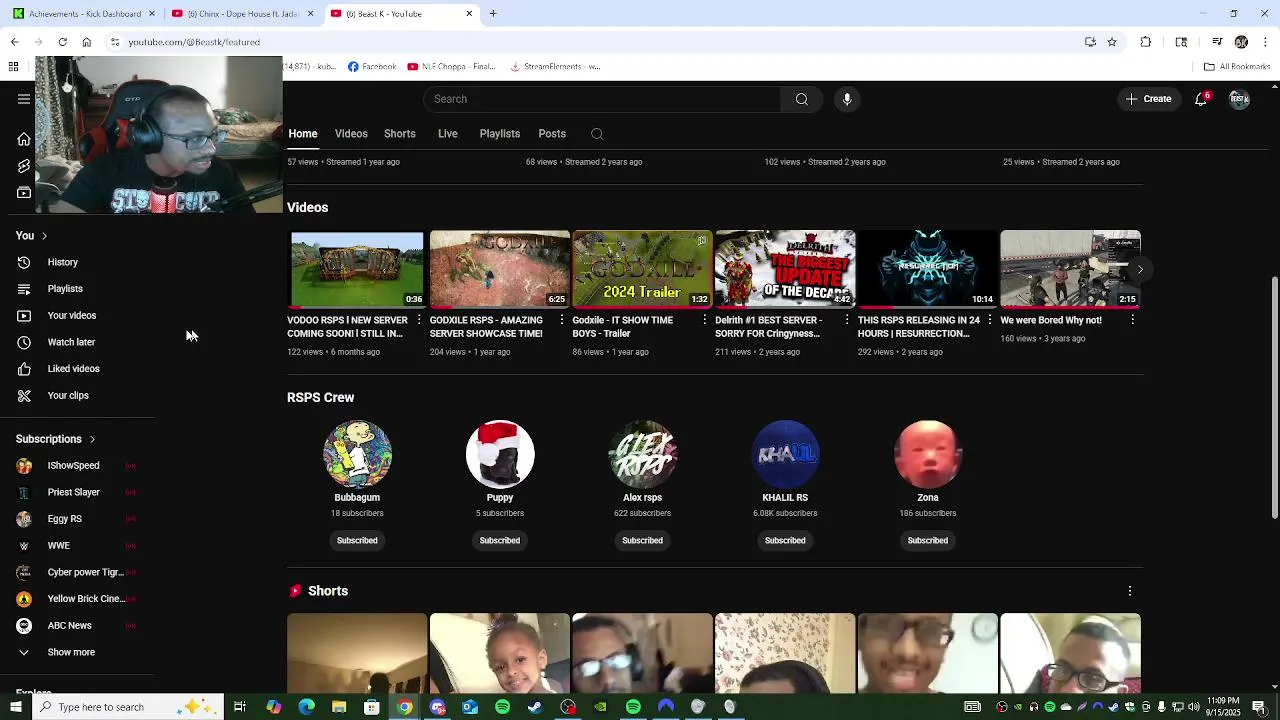Open the Chrome apps grid
The height and width of the screenshot is (720, 1280).
[14, 67]
